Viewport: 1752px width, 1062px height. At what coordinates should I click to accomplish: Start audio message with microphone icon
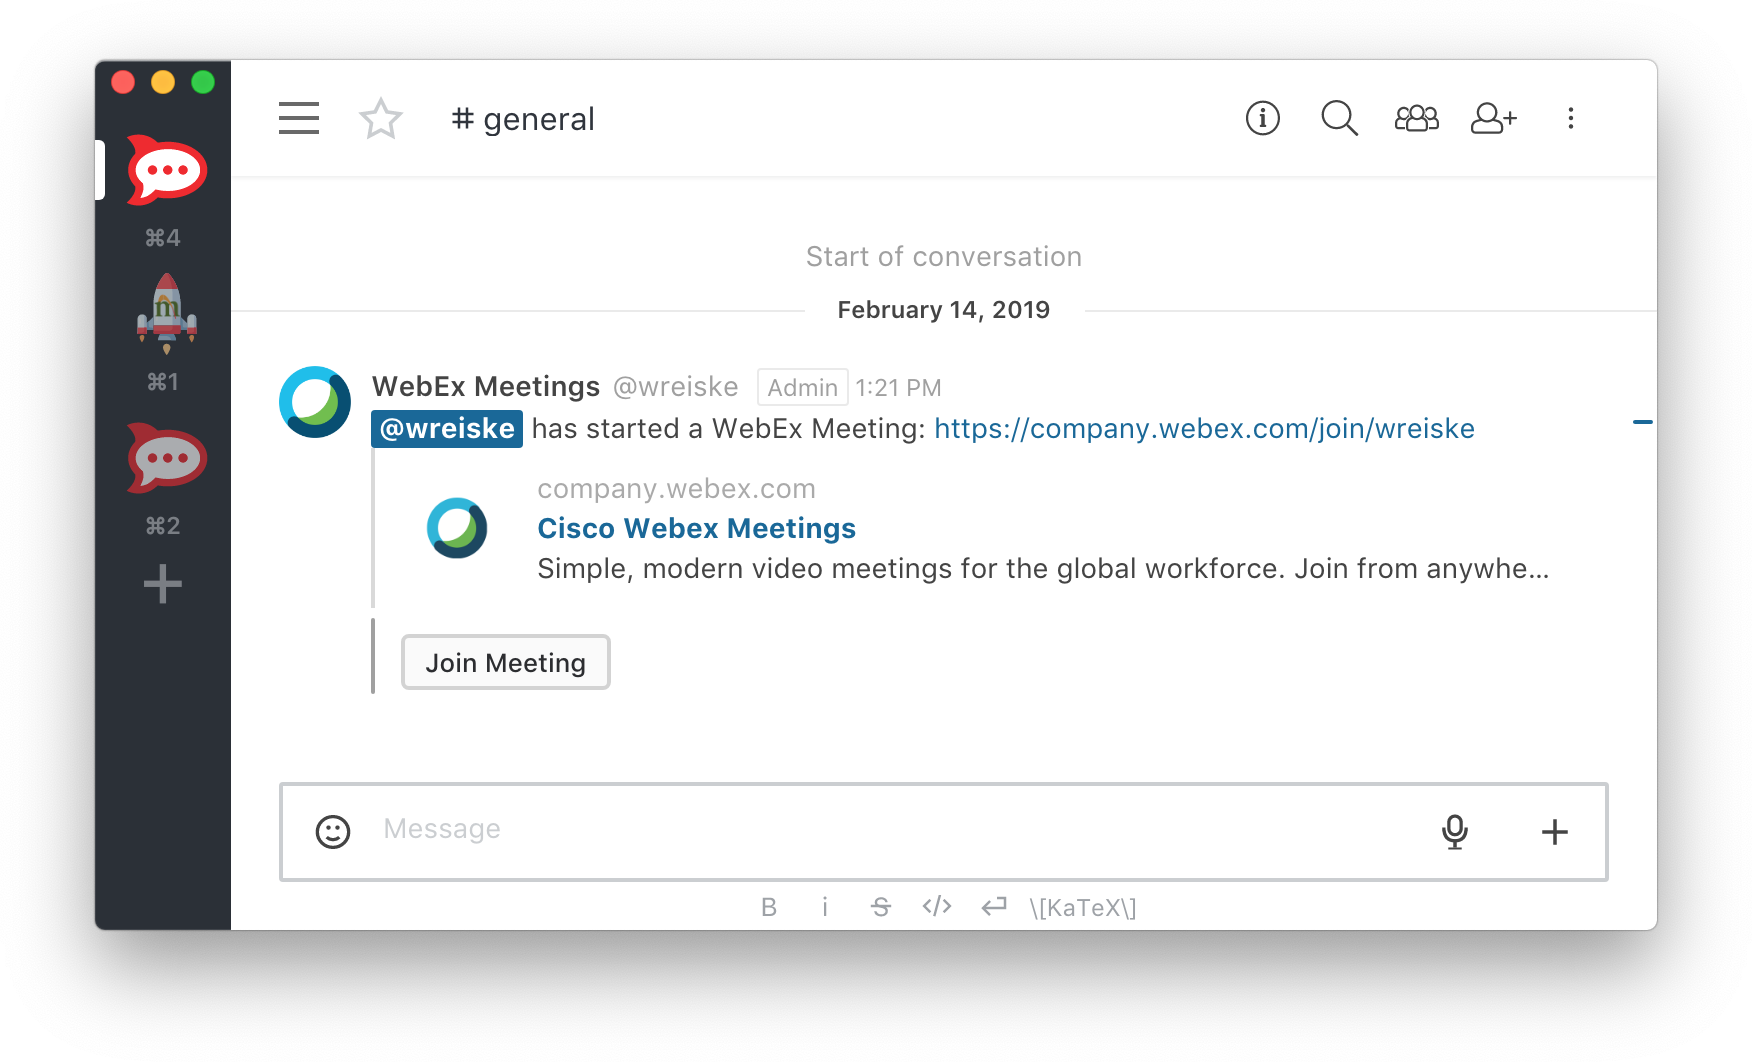(1454, 831)
